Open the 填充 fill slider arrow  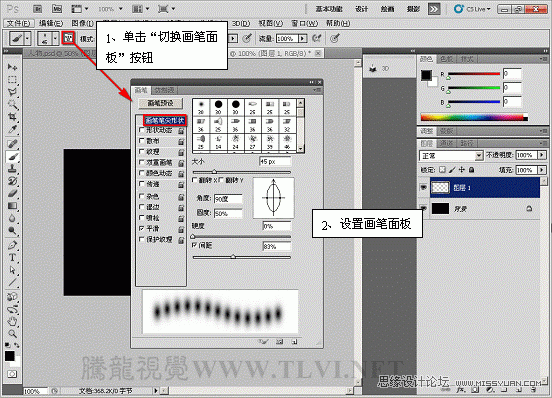click(x=542, y=170)
